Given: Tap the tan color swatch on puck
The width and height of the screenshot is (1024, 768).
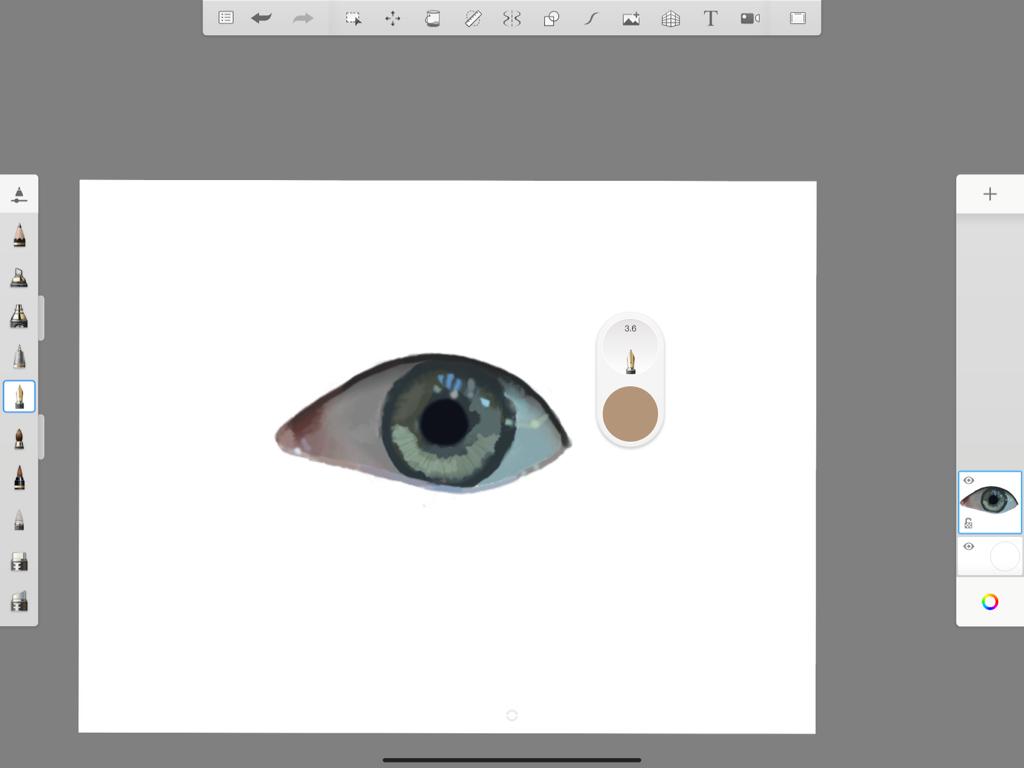Looking at the screenshot, I should 630,414.
